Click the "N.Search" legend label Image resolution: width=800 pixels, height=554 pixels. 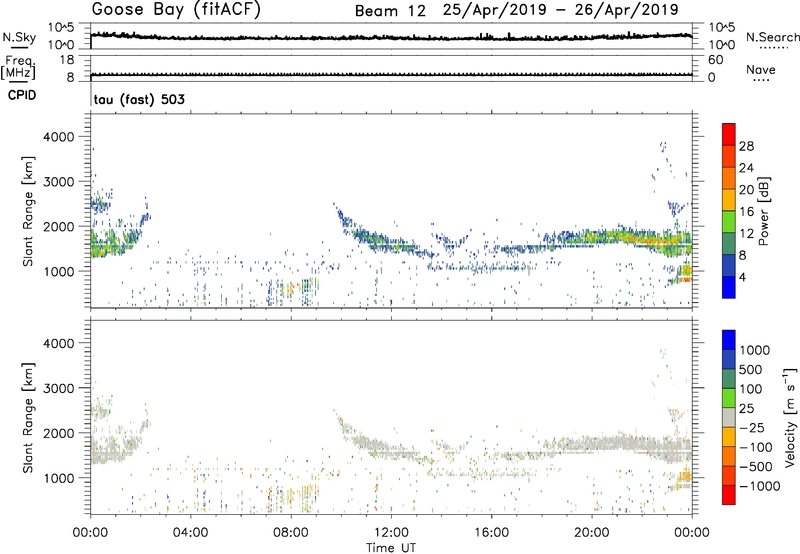click(773, 37)
